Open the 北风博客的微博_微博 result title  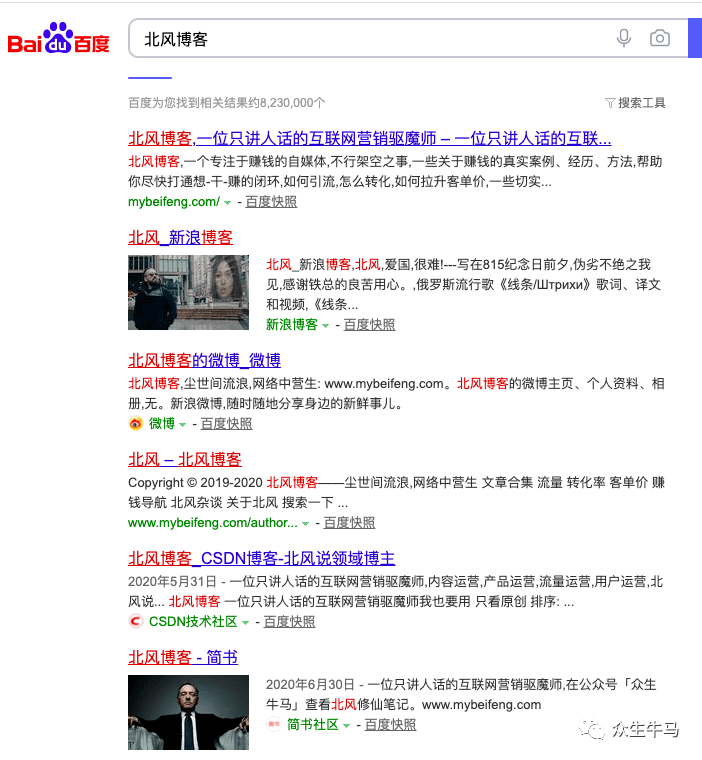point(204,360)
